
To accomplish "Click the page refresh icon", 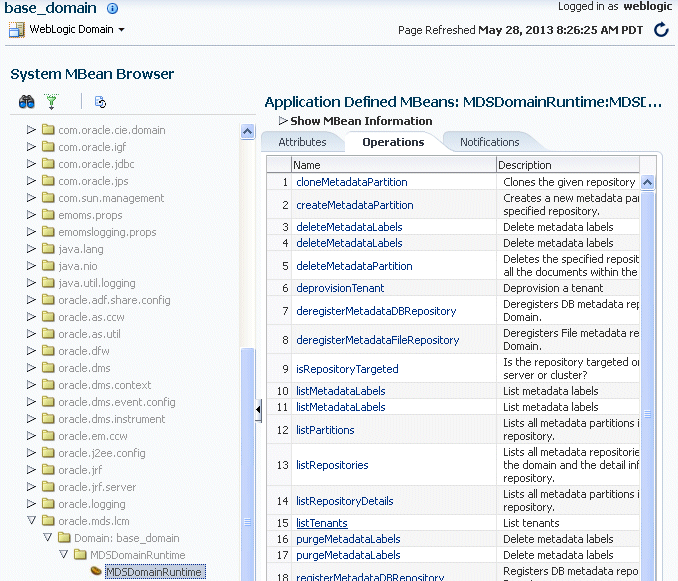I will [x=661, y=30].
